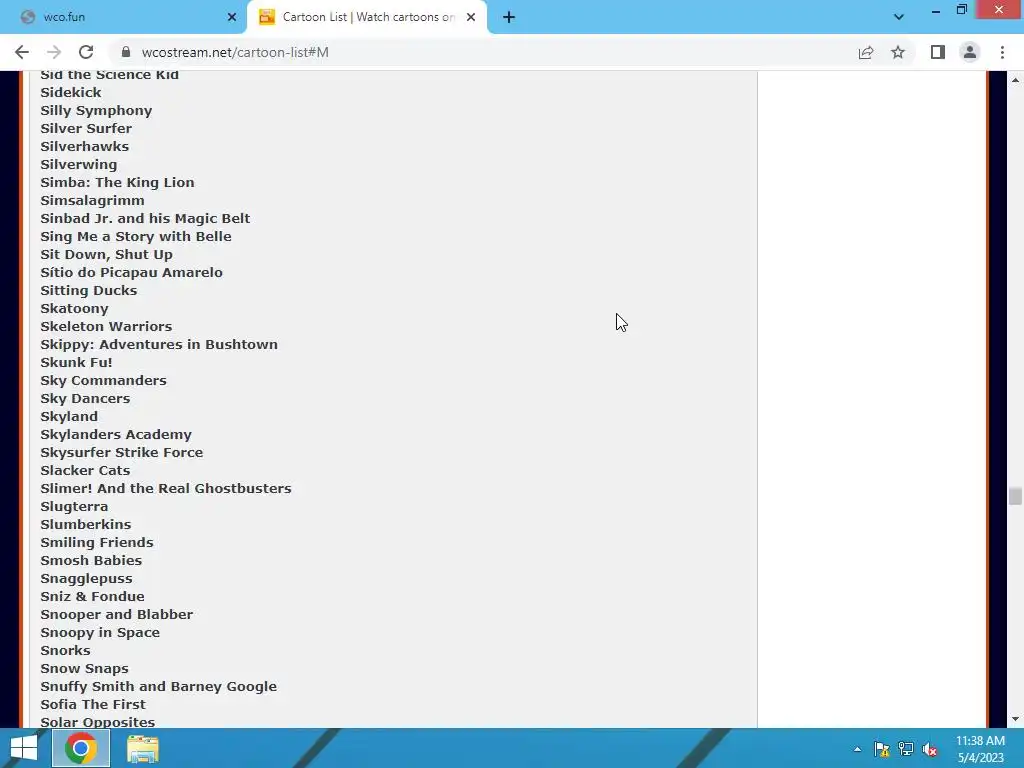Screen dimensions: 1024x768
Task: Open a new browser tab
Action: tap(509, 17)
